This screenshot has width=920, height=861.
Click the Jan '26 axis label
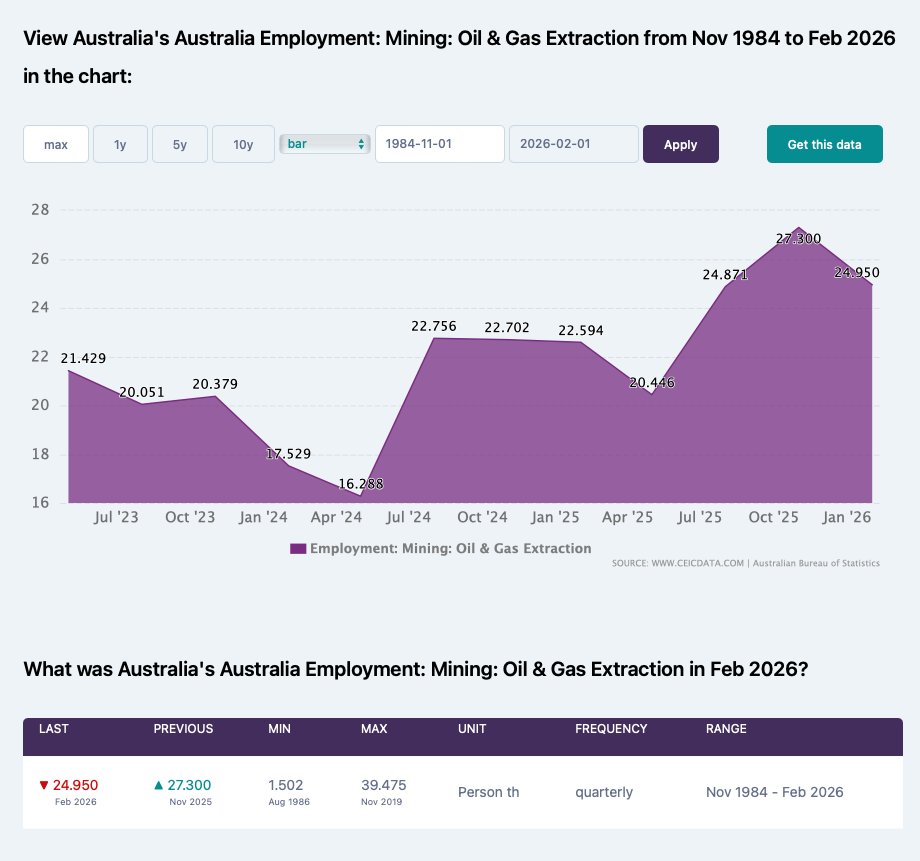[847, 517]
